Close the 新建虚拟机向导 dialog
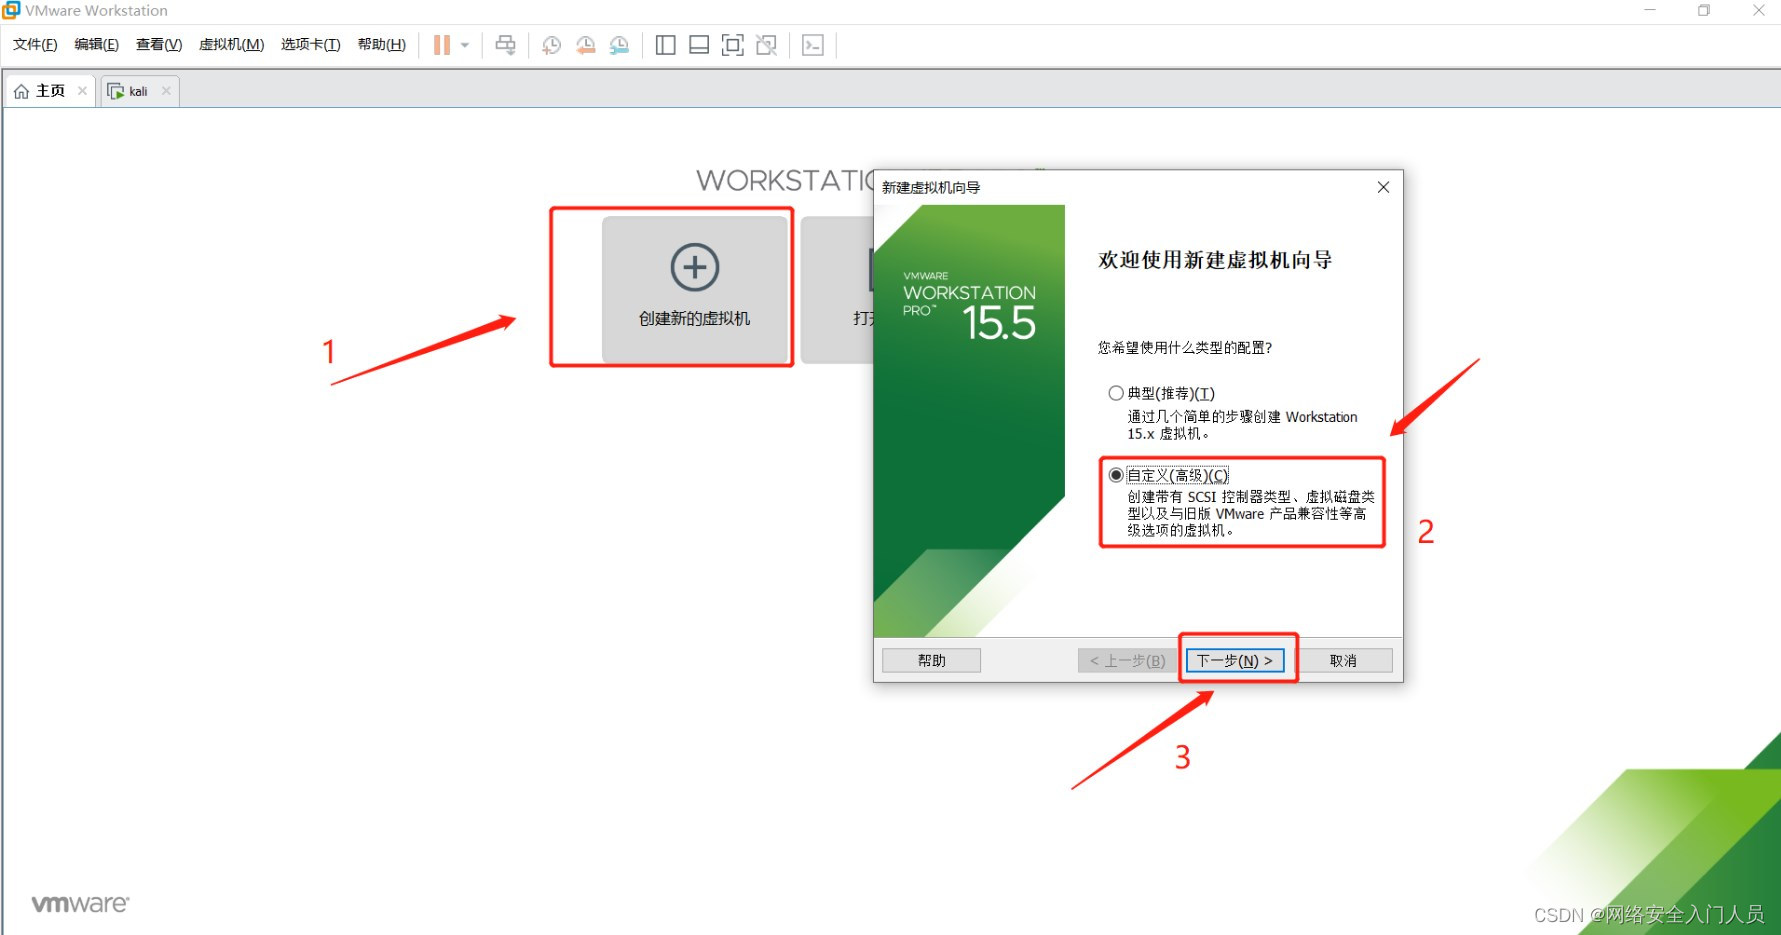 pos(1383,187)
